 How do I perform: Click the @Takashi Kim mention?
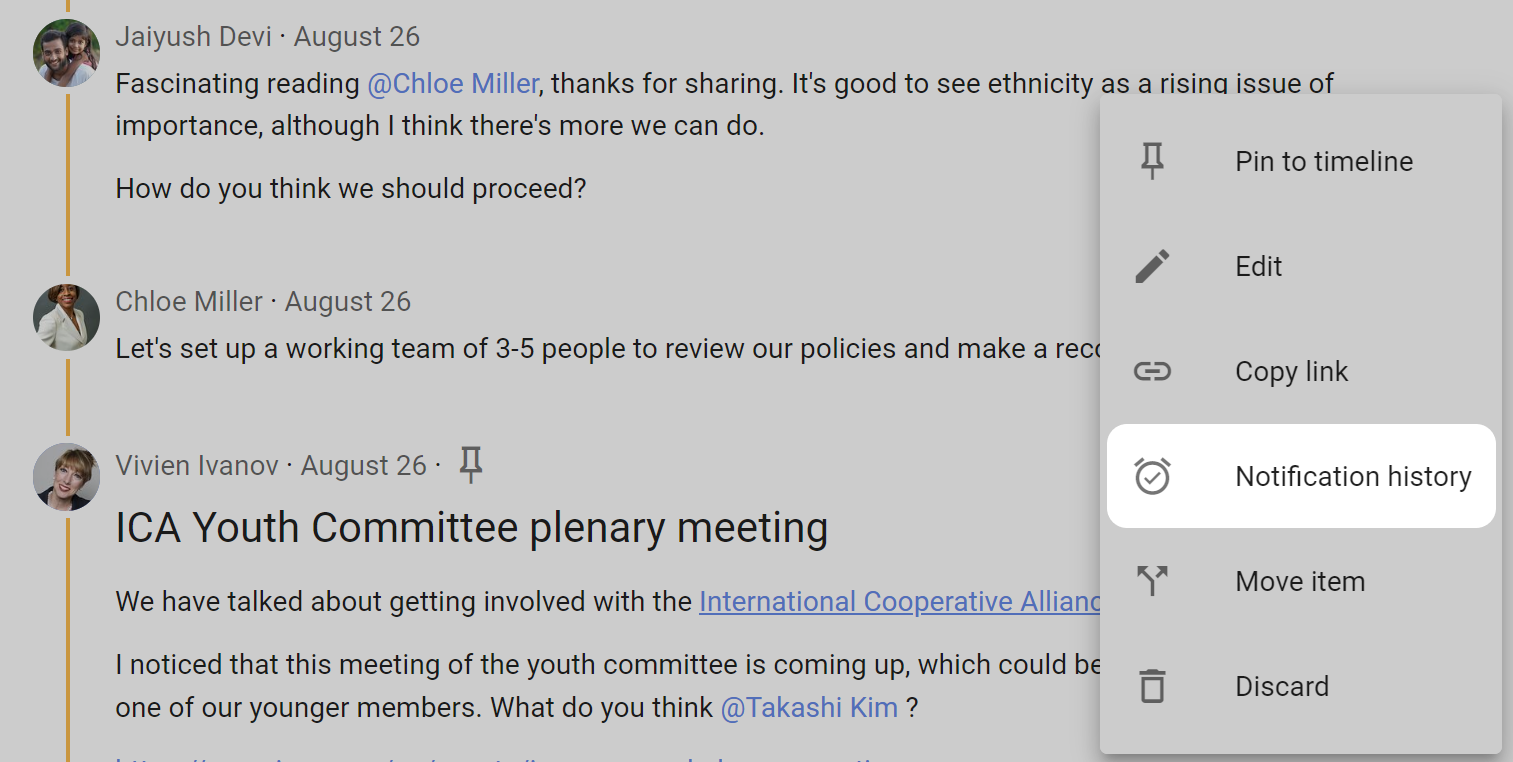(809, 709)
